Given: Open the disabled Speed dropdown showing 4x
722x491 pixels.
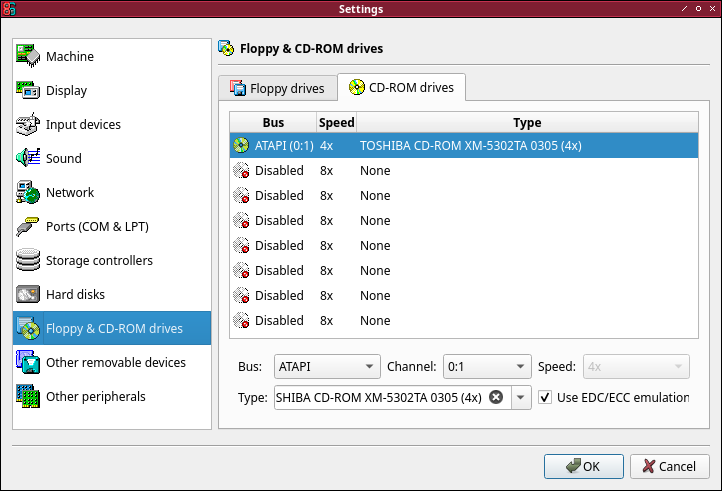Looking at the screenshot, I should click(x=636, y=367).
